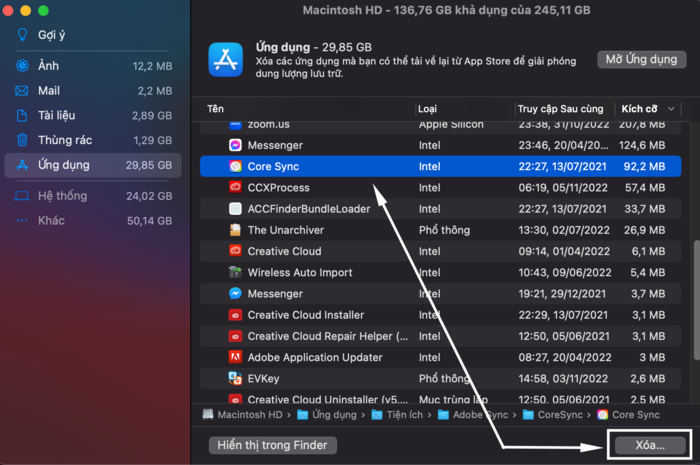Open the Ảnh category, 12,2 MB
This screenshot has width=700, height=465.
click(93, 66)
